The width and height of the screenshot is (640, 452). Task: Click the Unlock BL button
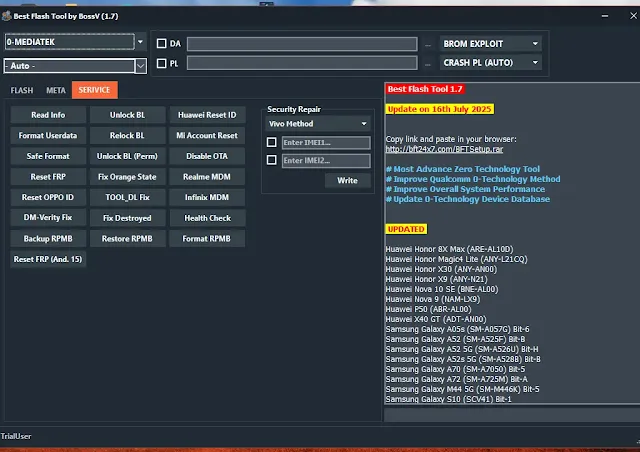coord(127,115)
